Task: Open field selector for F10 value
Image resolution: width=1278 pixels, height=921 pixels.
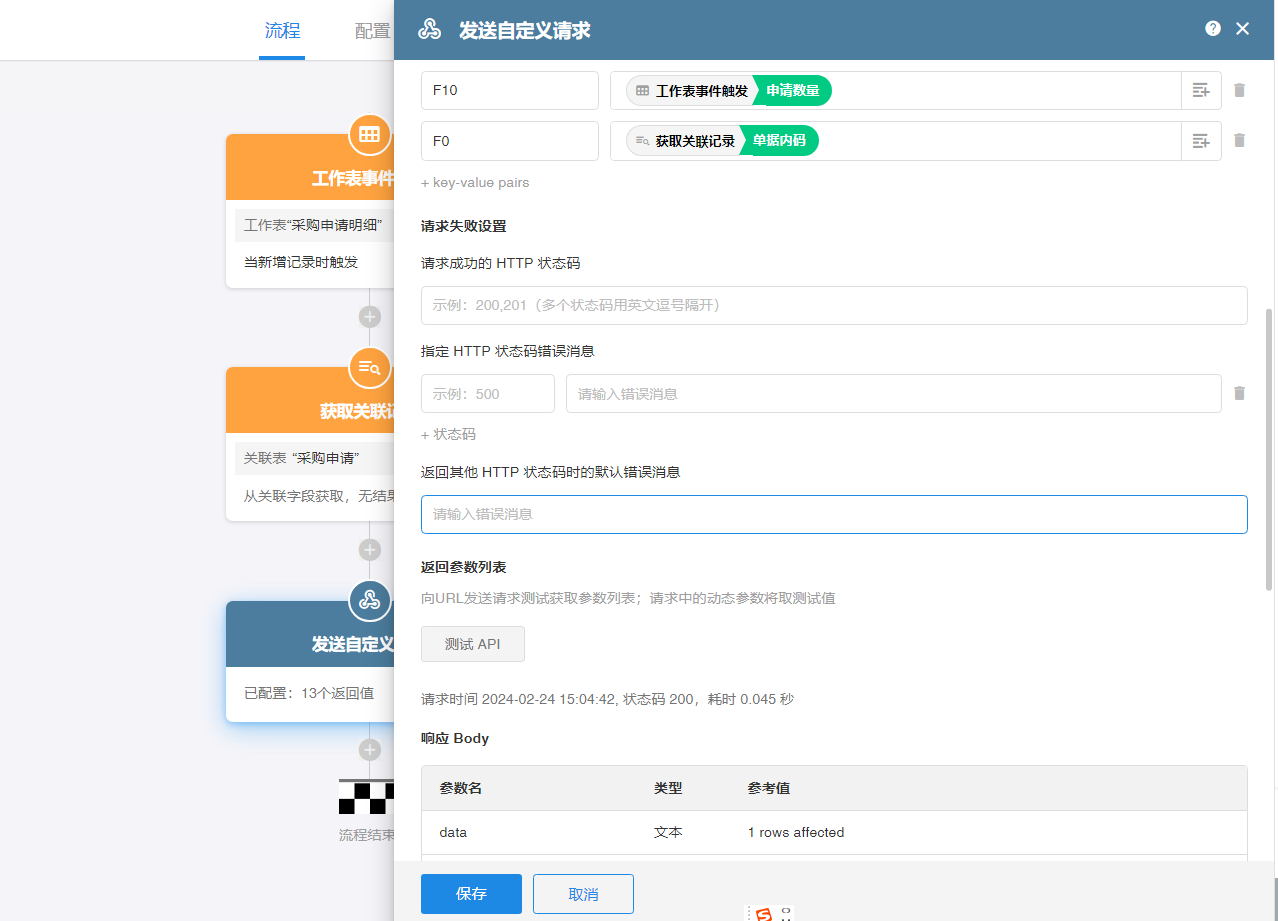Action: 1200,90
